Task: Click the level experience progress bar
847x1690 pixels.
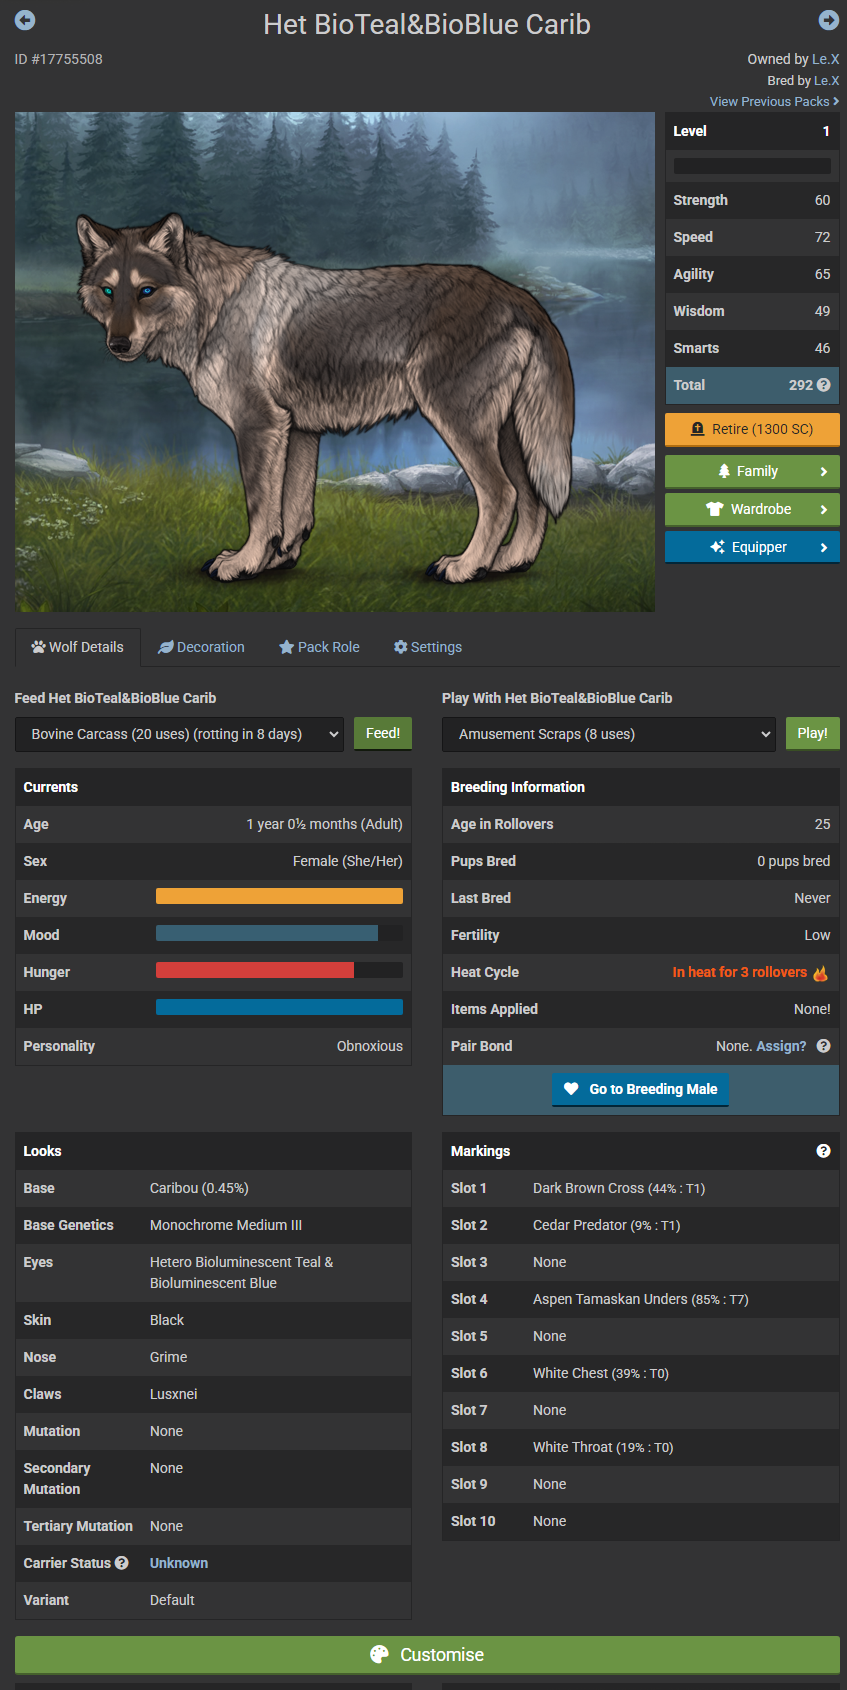Action: 752,166
